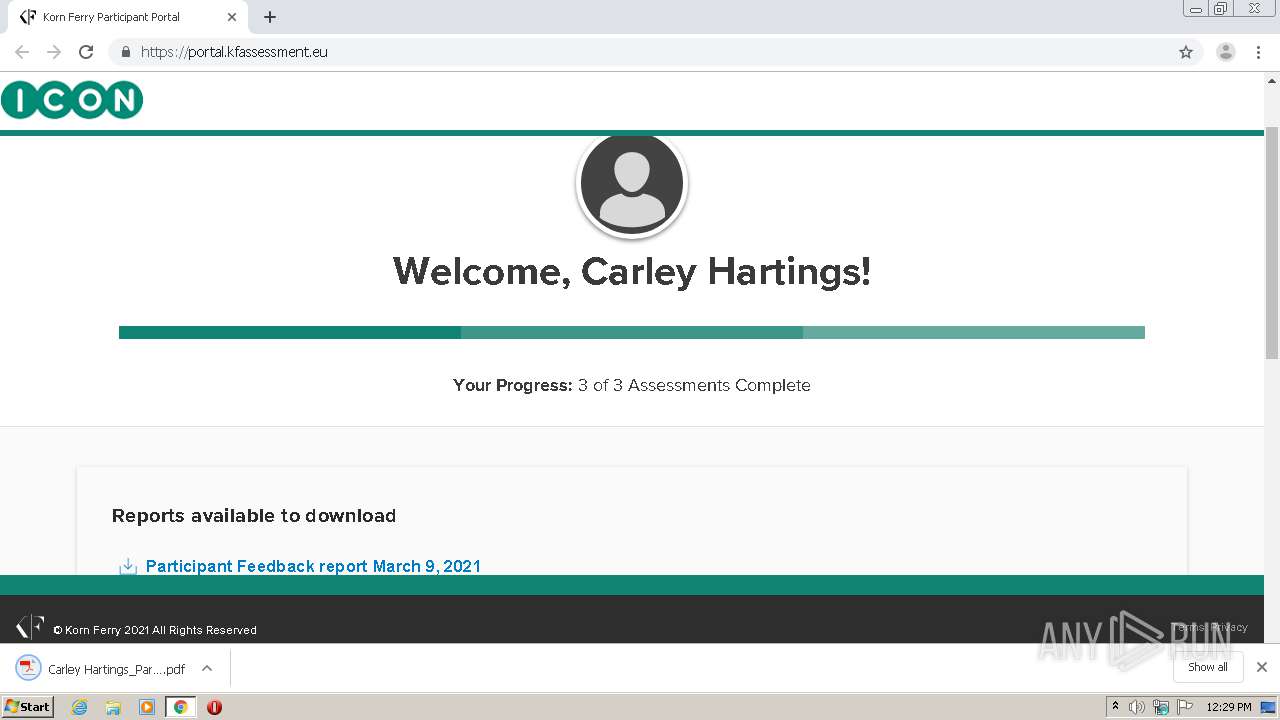Launch Internet Explorer from the taskbar
The height and width of the screenshot is (720, 1280).
coord(79,707)
